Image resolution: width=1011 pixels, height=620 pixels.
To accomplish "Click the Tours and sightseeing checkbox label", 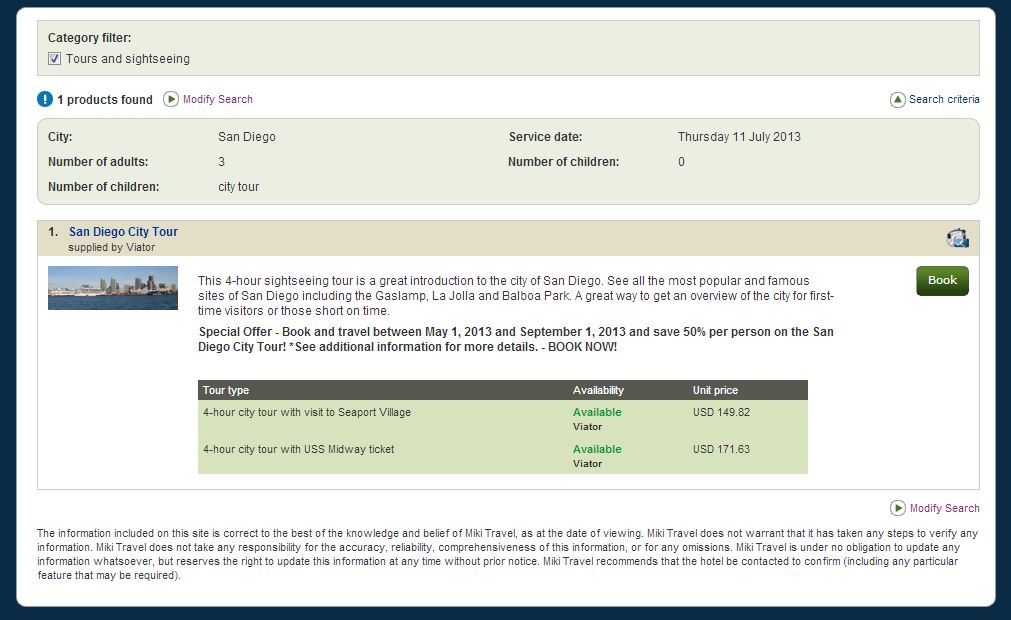I will [x=127, y=59].
